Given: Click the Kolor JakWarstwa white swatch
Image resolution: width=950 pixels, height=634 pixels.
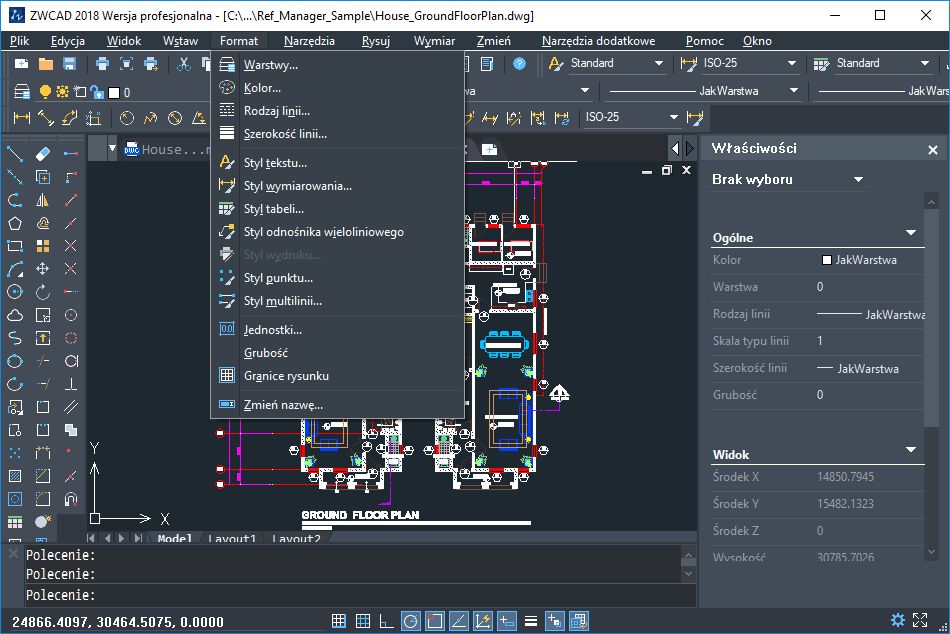Looking at the screenshot, I should pos(826,260).
